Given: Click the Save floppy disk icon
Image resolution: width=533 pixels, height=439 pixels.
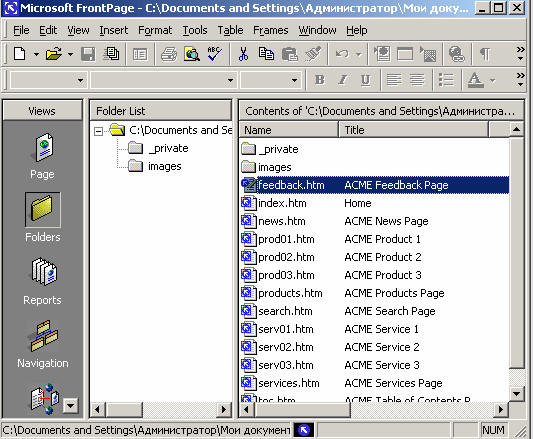Looking at the screenshot, I should click(x=88, y=54).
